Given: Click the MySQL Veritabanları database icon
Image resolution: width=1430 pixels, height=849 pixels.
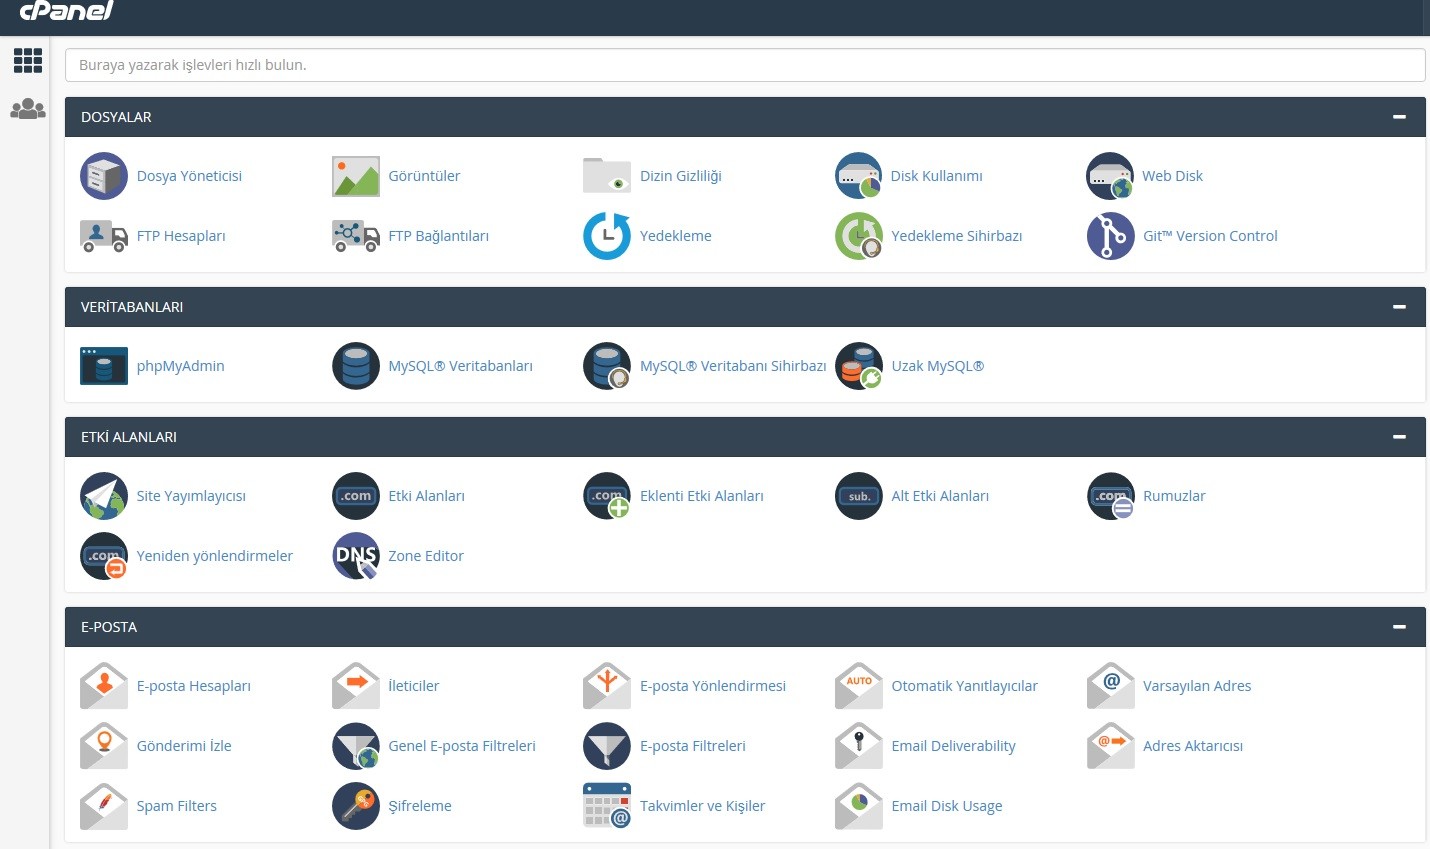Looking at the screenshot, I should (x=356, y=366).
